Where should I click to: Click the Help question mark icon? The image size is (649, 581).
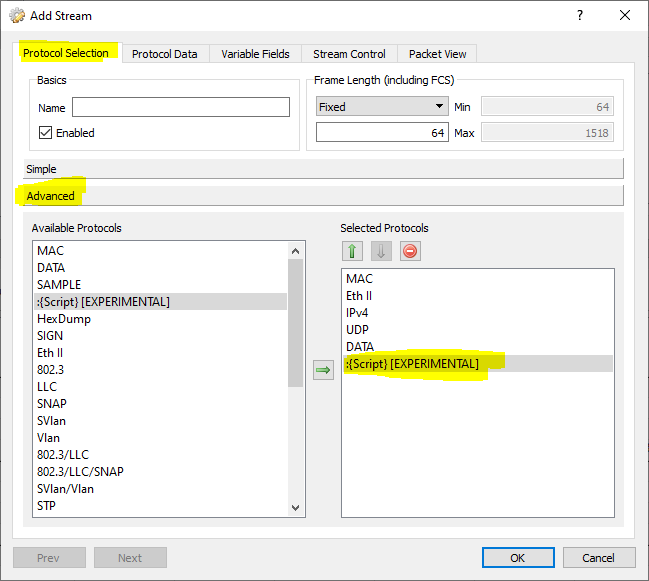tap(580, 16)
